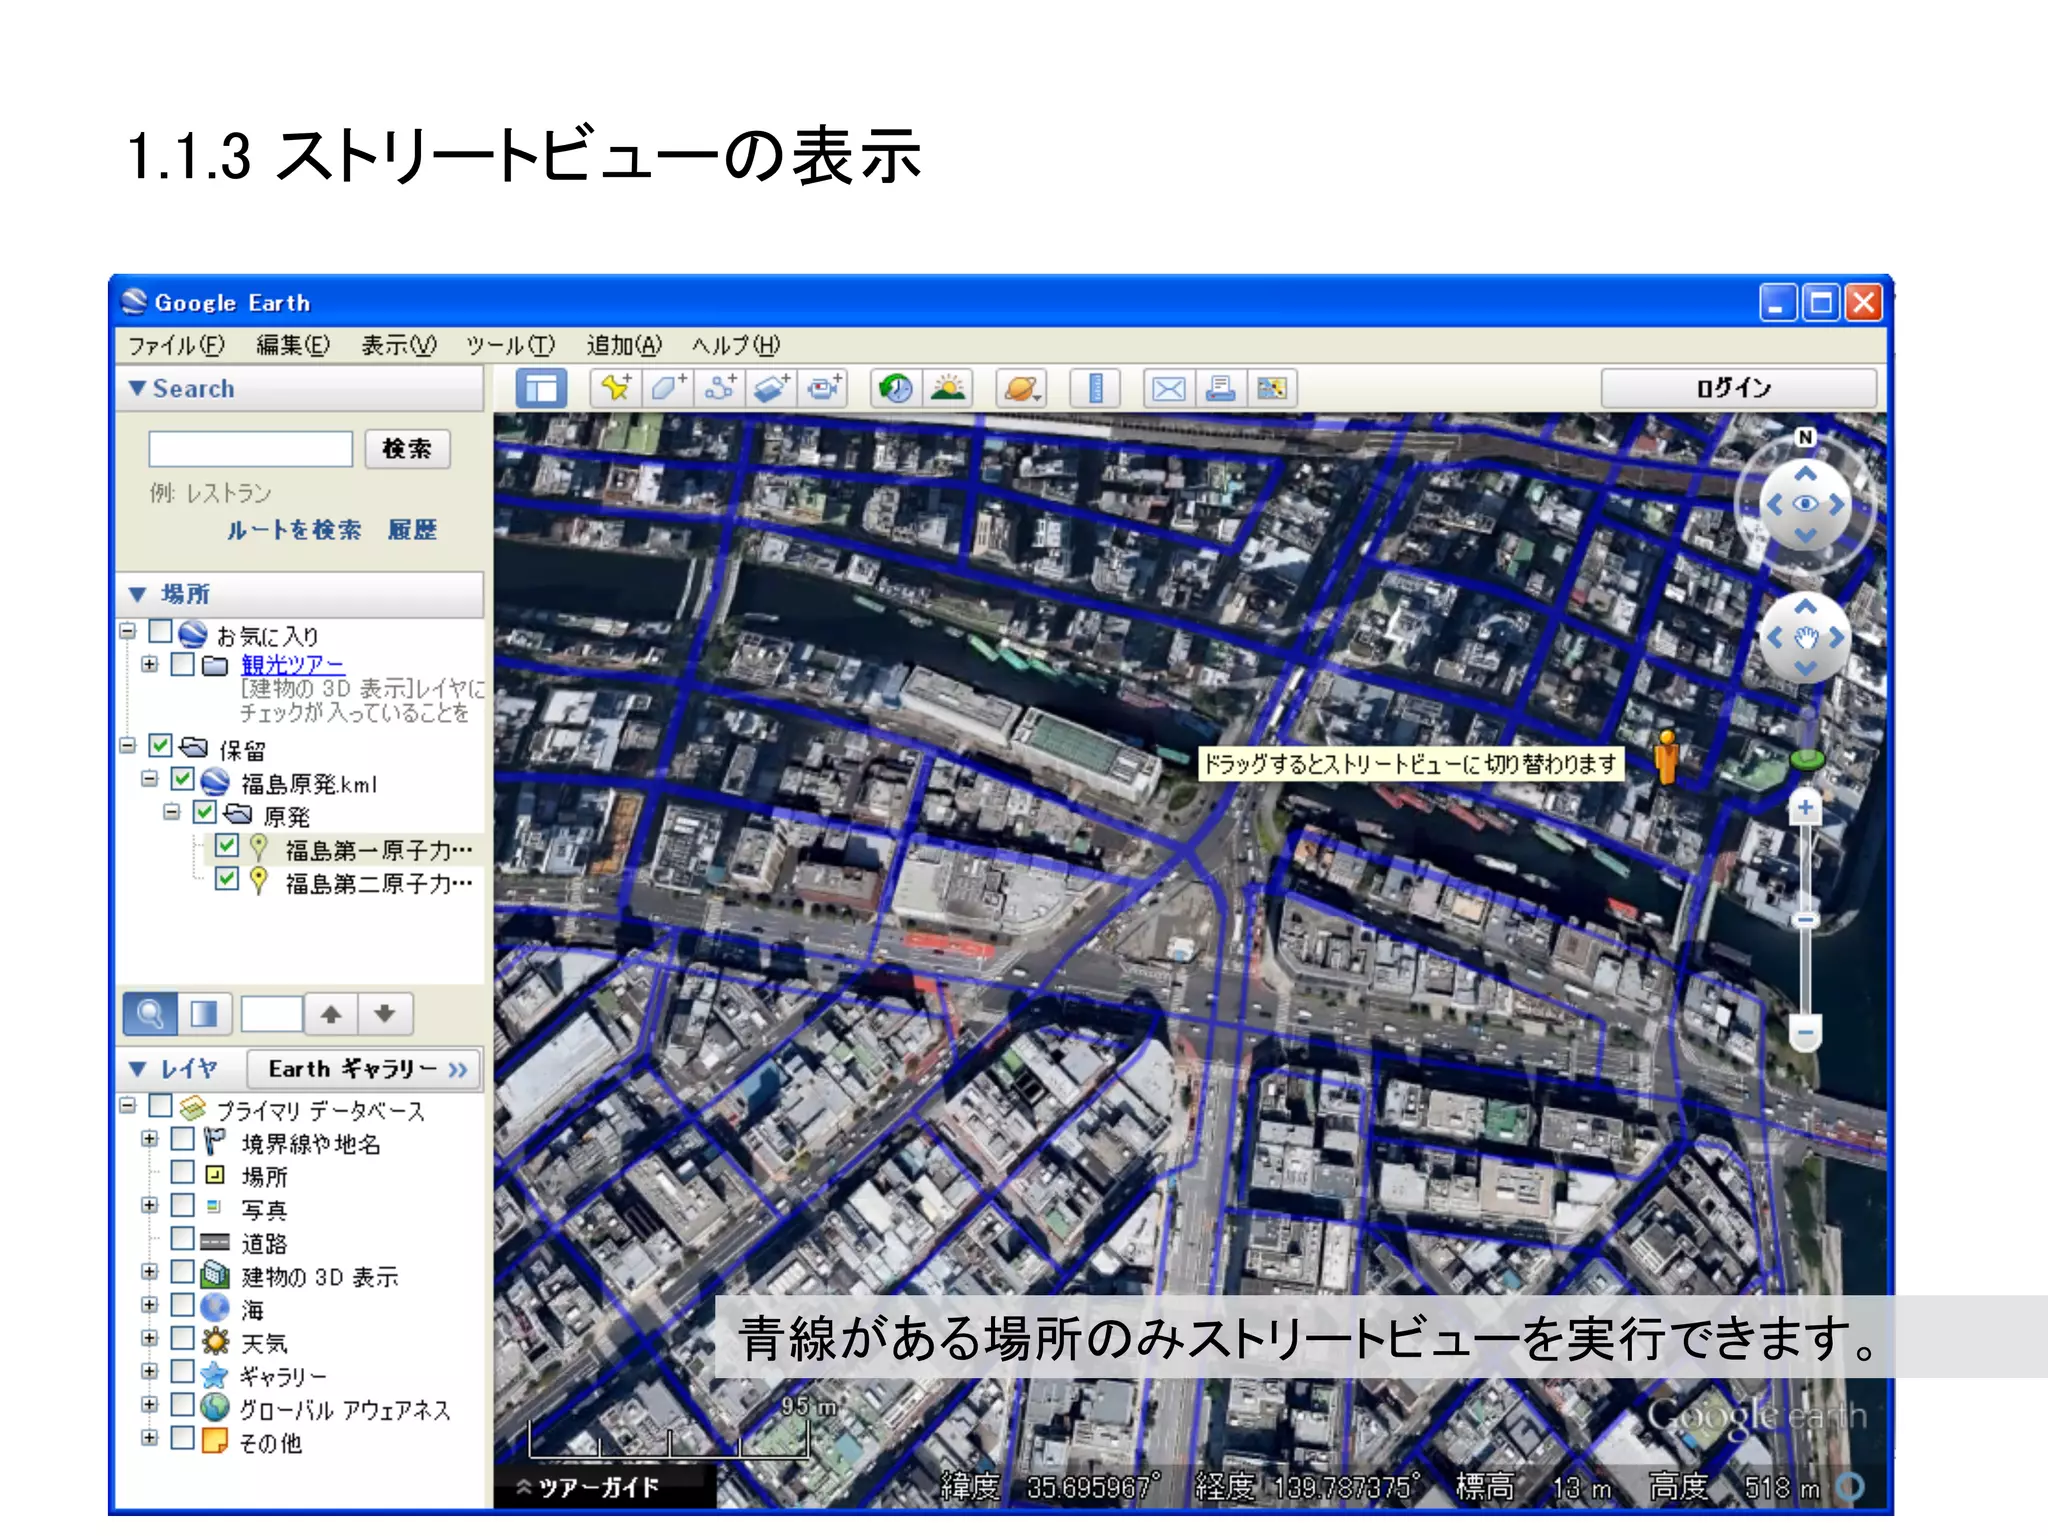Image resolution: width=2048 pixels, height=1536 pixels.
Task: Check the お気に入り checkbox
Action: click(160, 632)
